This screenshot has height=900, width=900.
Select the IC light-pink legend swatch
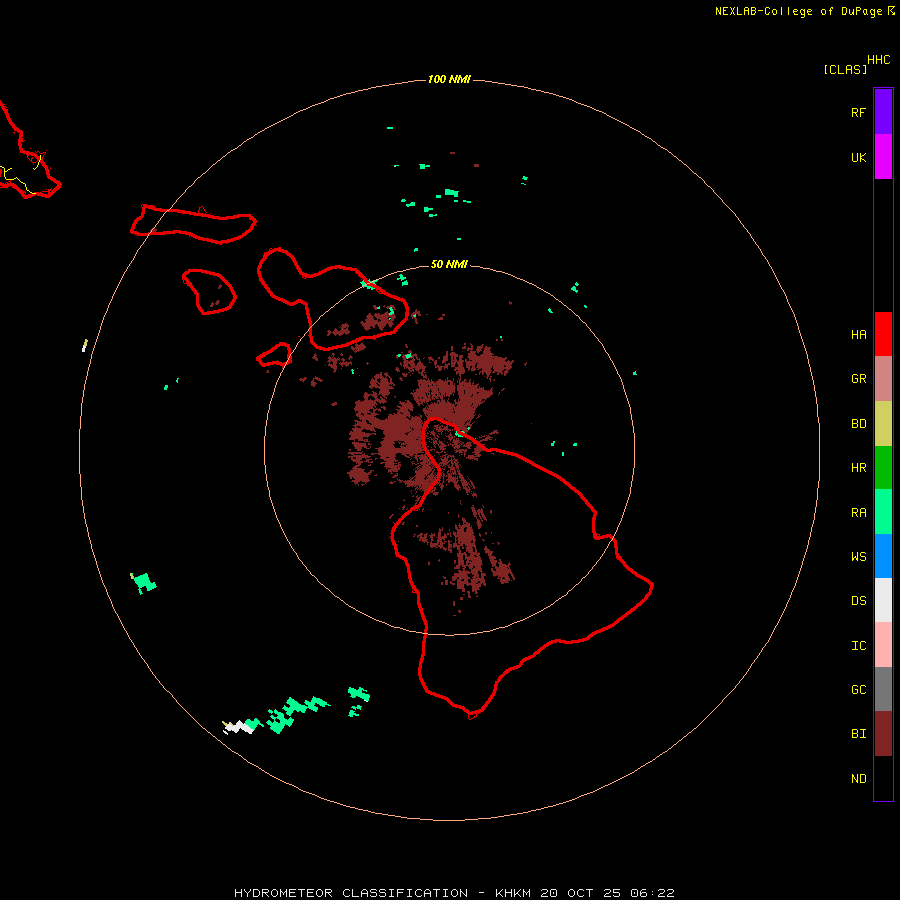883,645
